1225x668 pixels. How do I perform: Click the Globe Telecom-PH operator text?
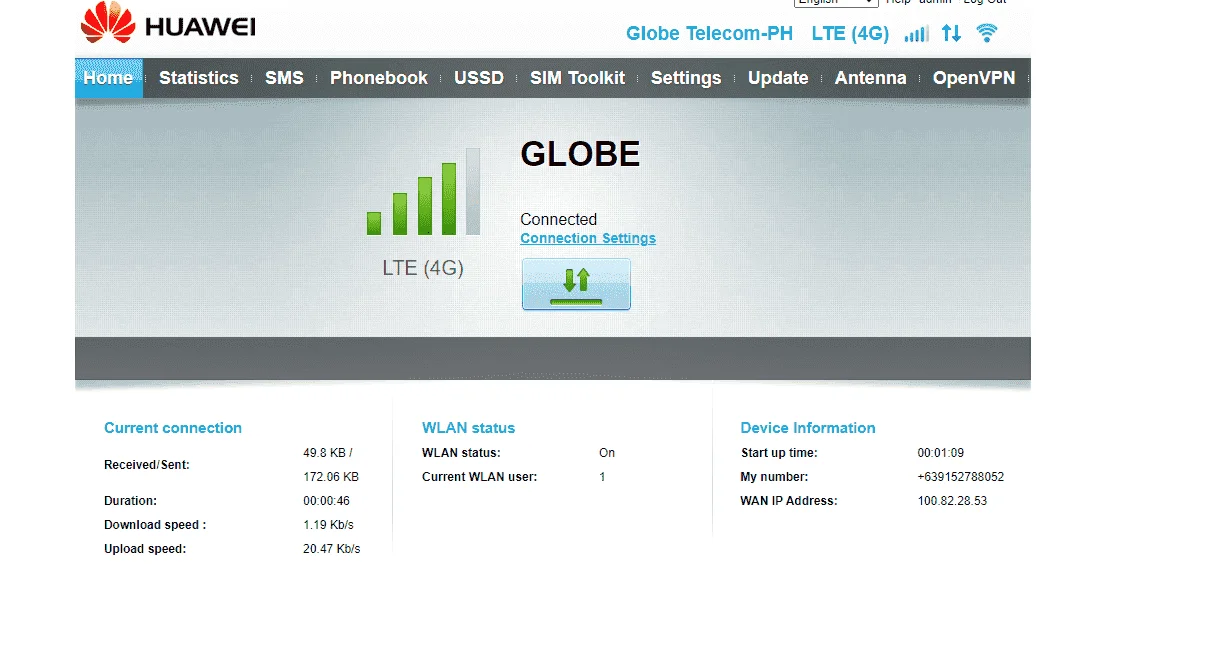[710, 33]
